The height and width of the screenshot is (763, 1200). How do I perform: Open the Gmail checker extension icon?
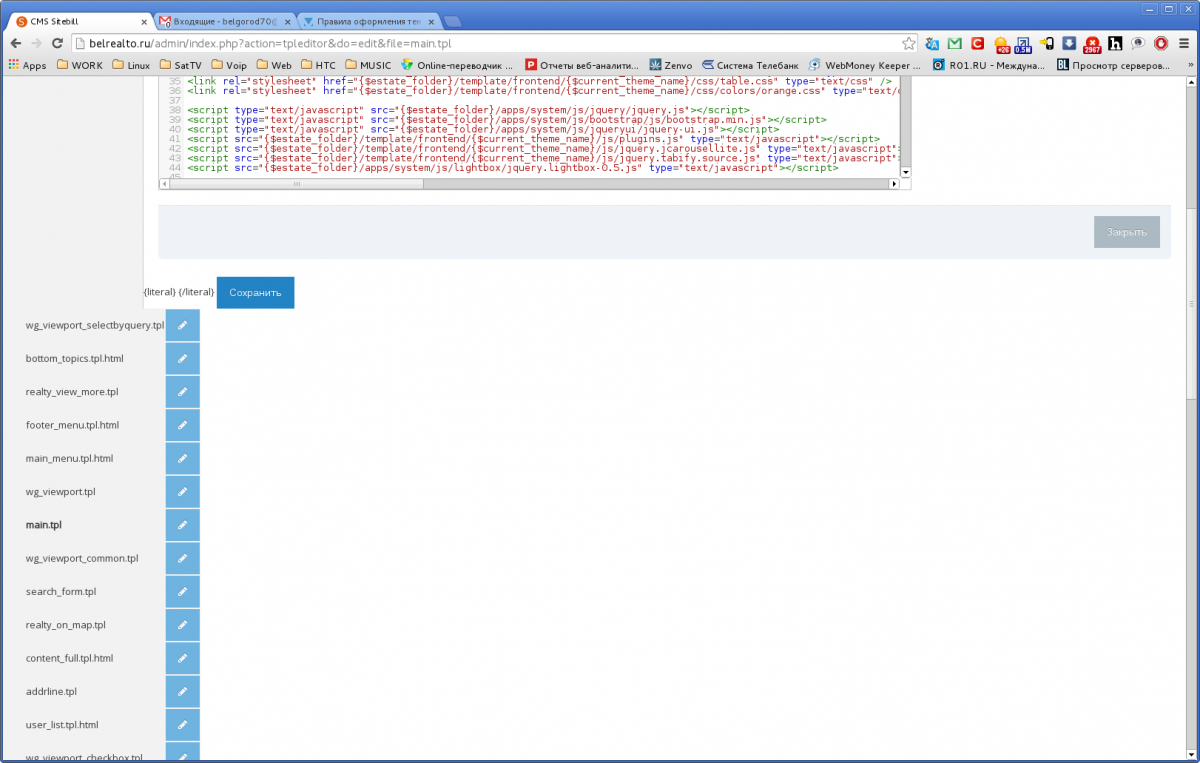click(955, 43)
